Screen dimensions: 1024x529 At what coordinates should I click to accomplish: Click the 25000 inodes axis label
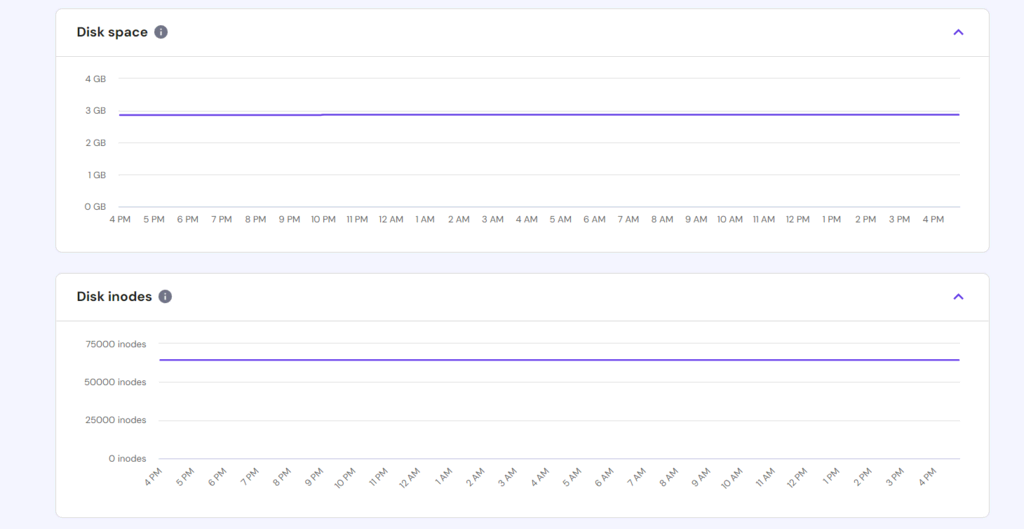pos(116,420)
